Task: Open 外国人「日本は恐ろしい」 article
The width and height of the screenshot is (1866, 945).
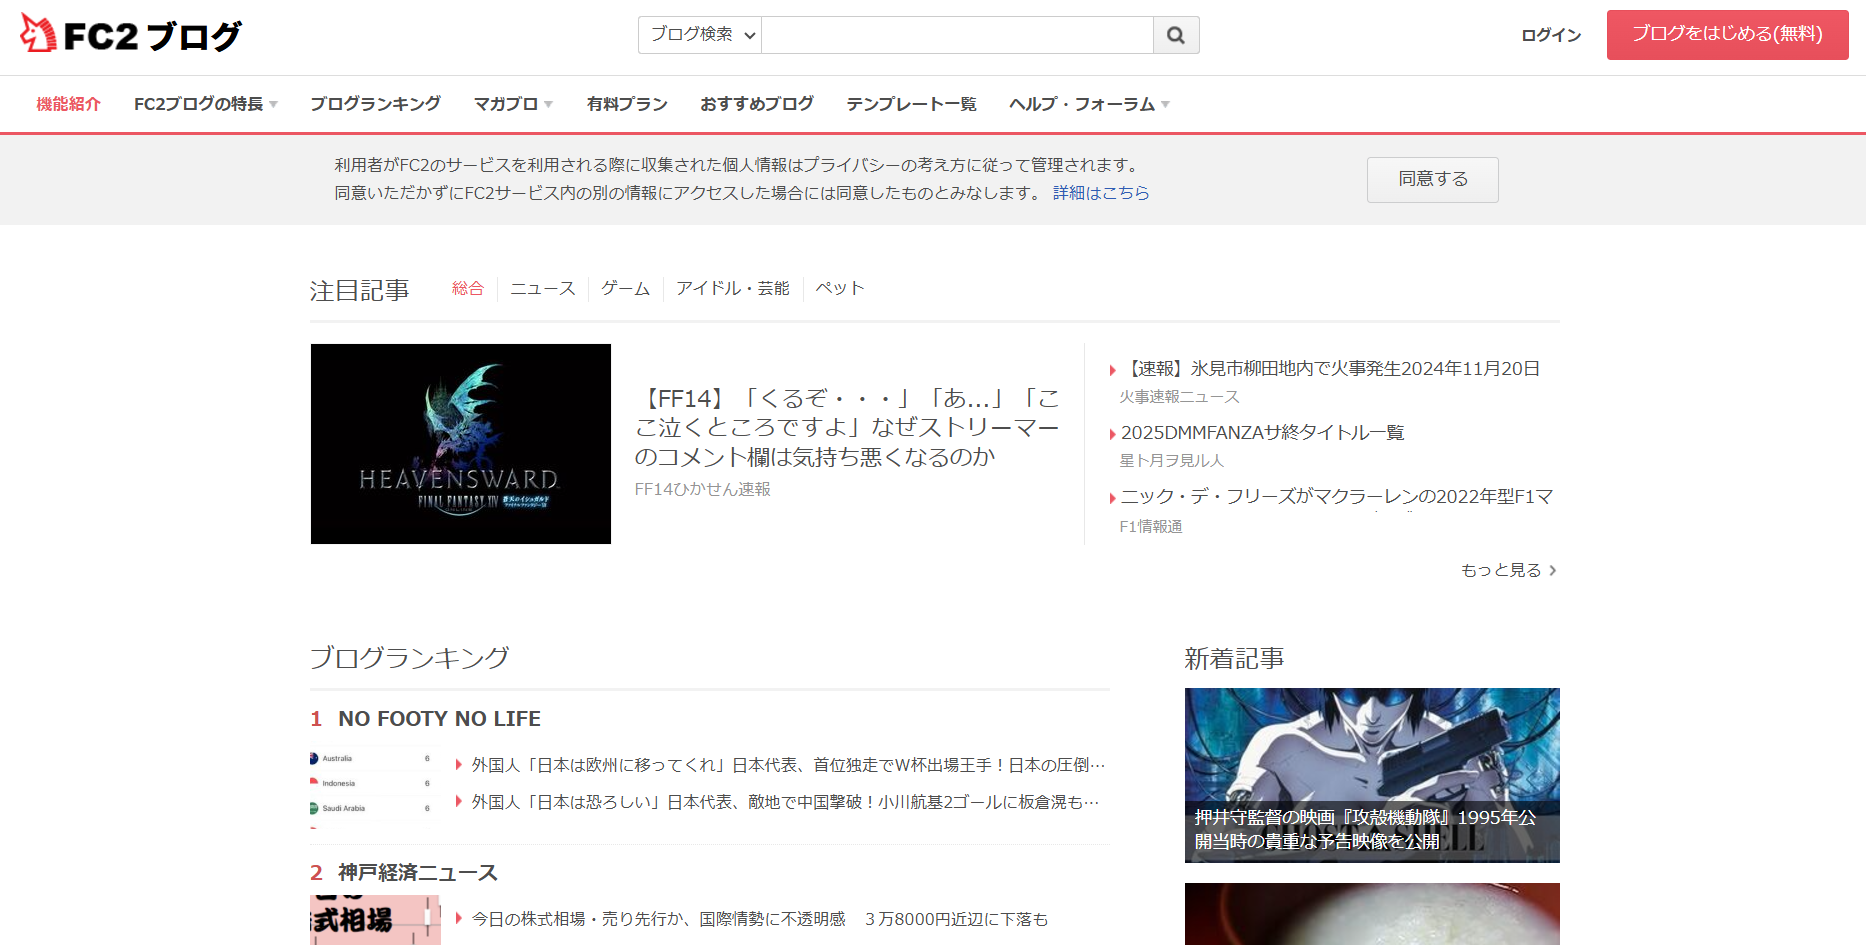Action: click(785, 802)
